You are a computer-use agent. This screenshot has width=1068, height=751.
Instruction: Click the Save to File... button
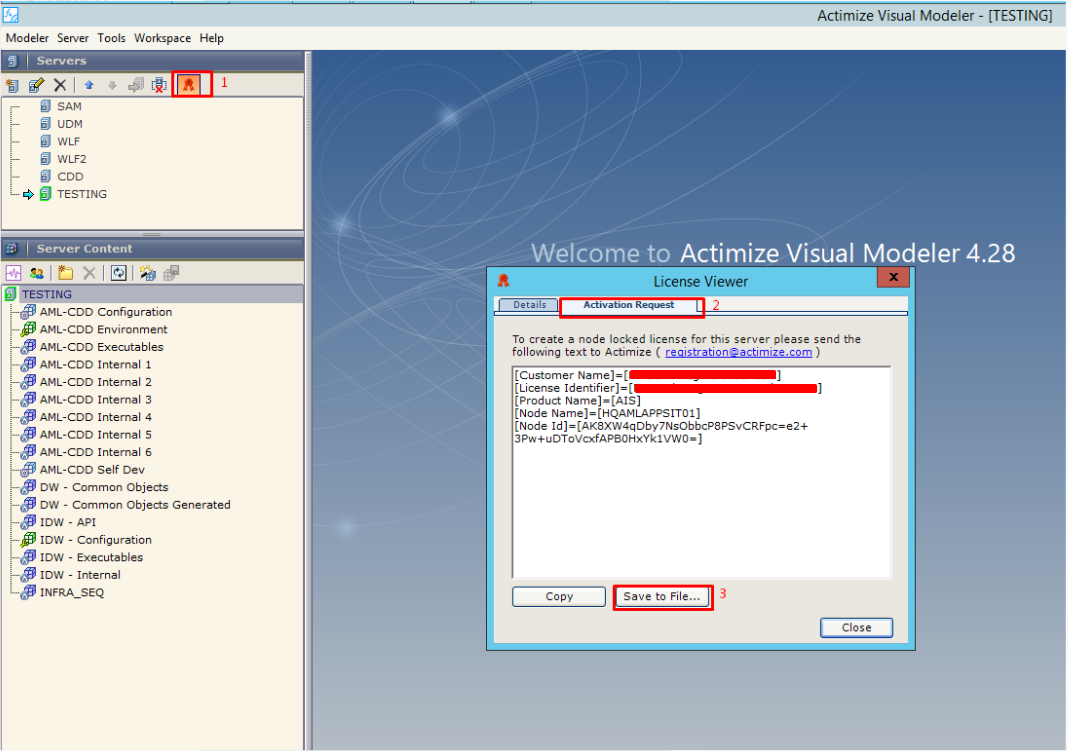661,596
